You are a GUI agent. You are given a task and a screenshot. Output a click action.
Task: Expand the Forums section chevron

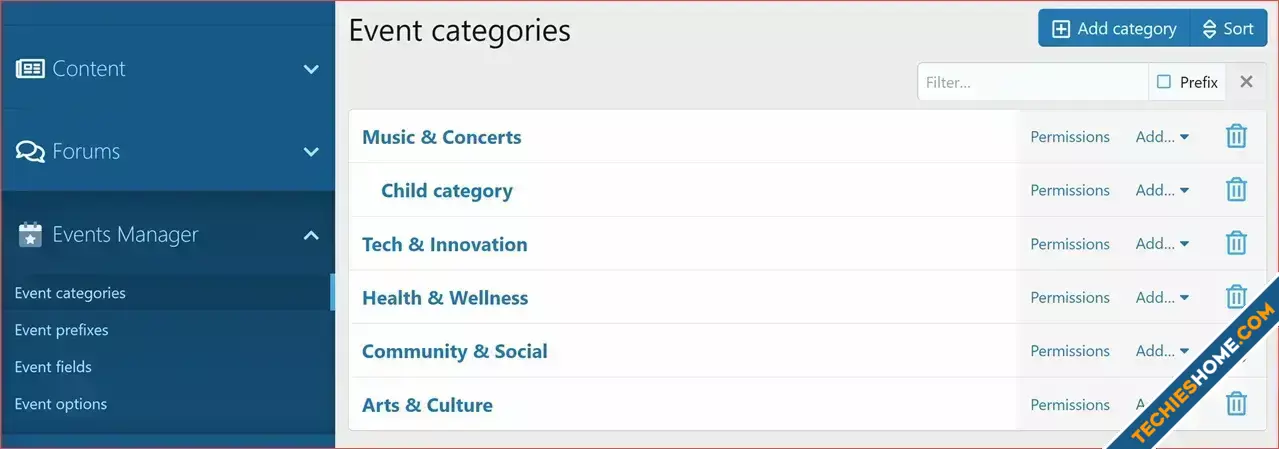[x=311, y=152]
